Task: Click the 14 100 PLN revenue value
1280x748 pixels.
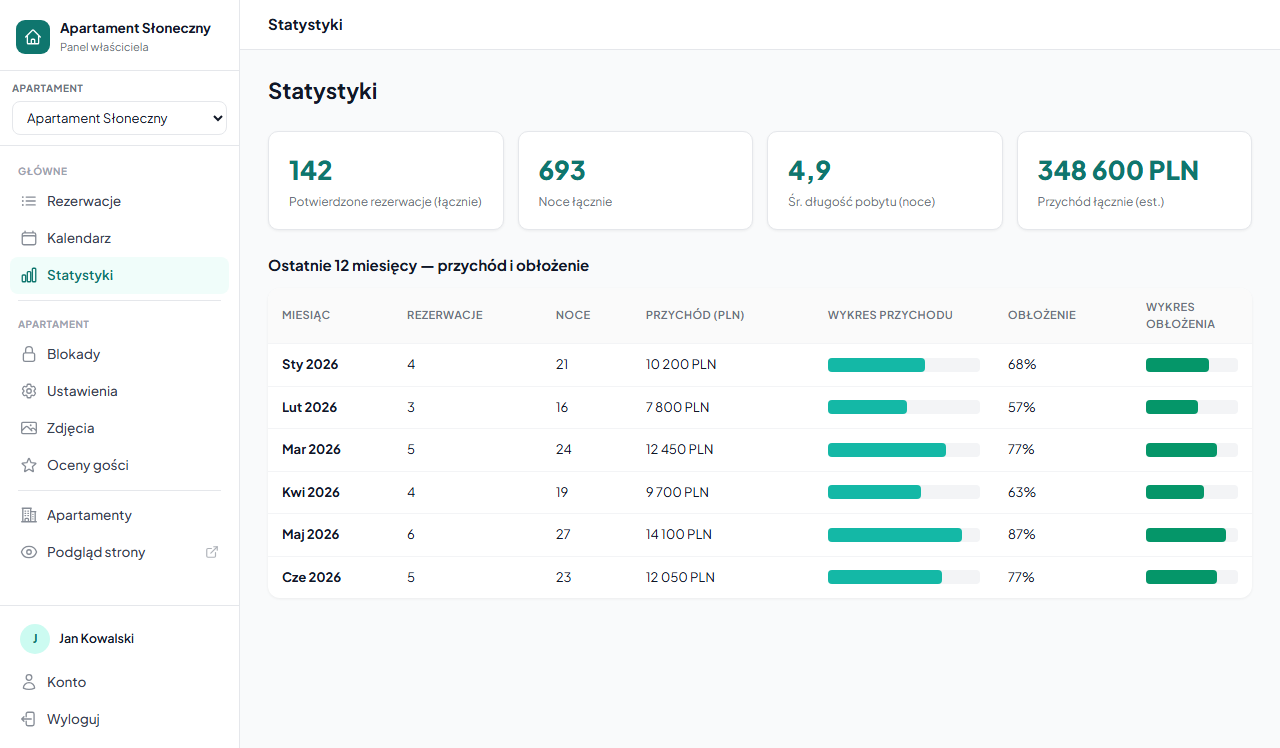Action: [x=679, y=535]
